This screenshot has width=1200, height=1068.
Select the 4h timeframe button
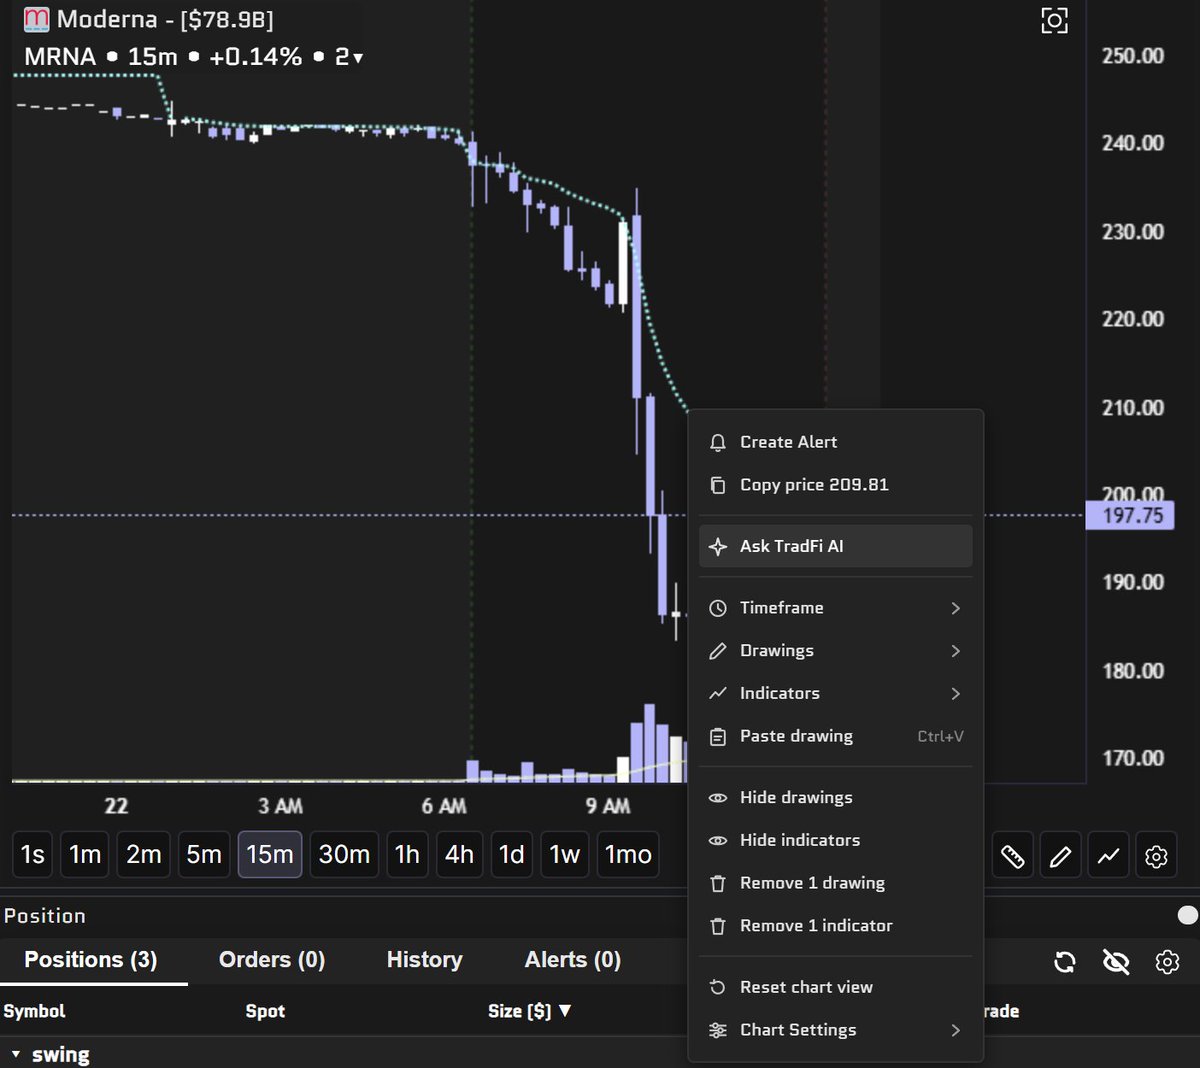[460, 855]
